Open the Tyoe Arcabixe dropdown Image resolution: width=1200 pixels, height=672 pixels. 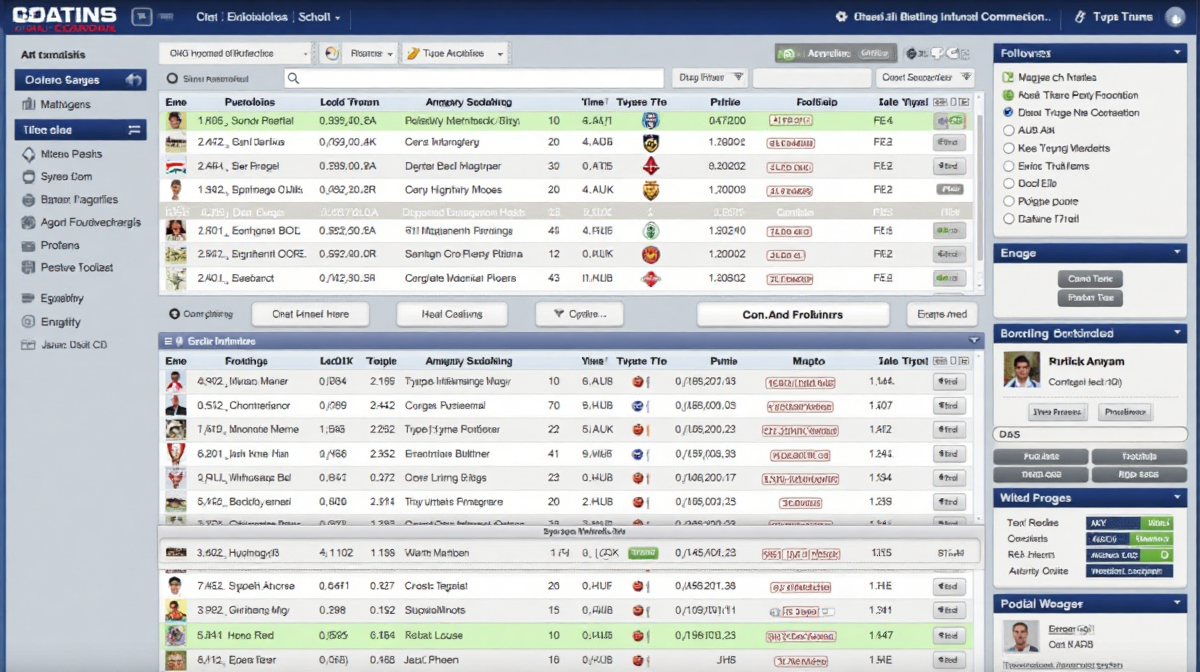[x=455, y=54]
